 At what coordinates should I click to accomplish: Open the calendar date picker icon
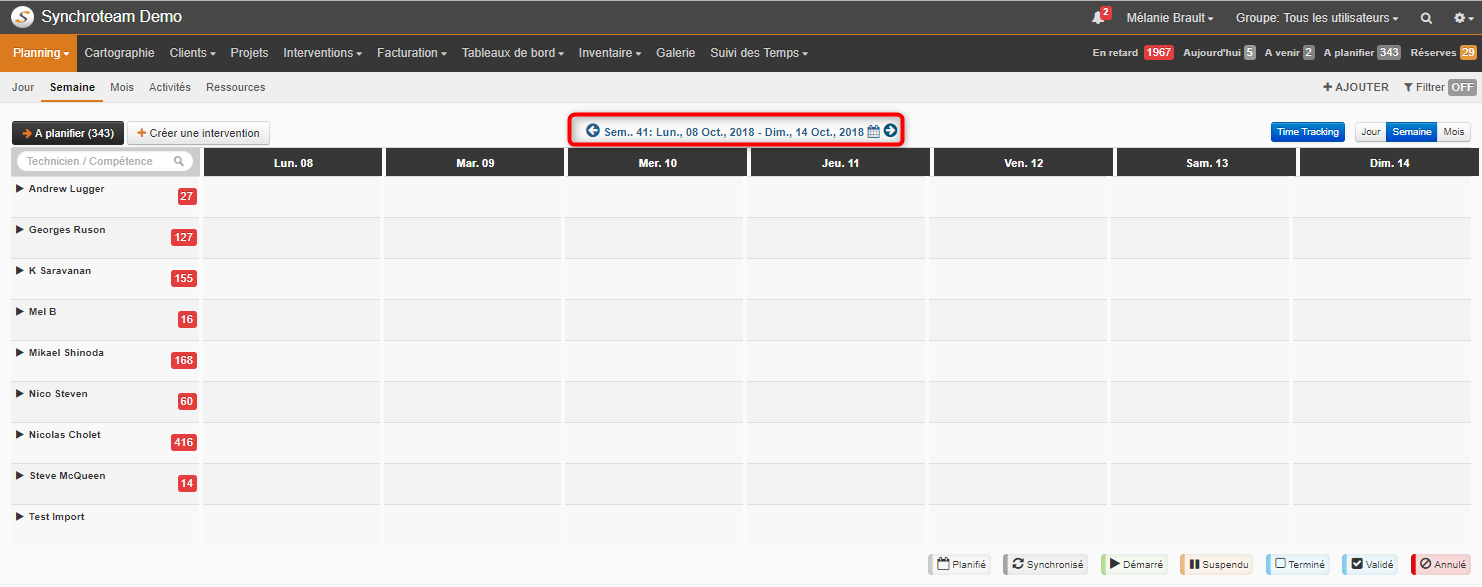pos(873,132)
